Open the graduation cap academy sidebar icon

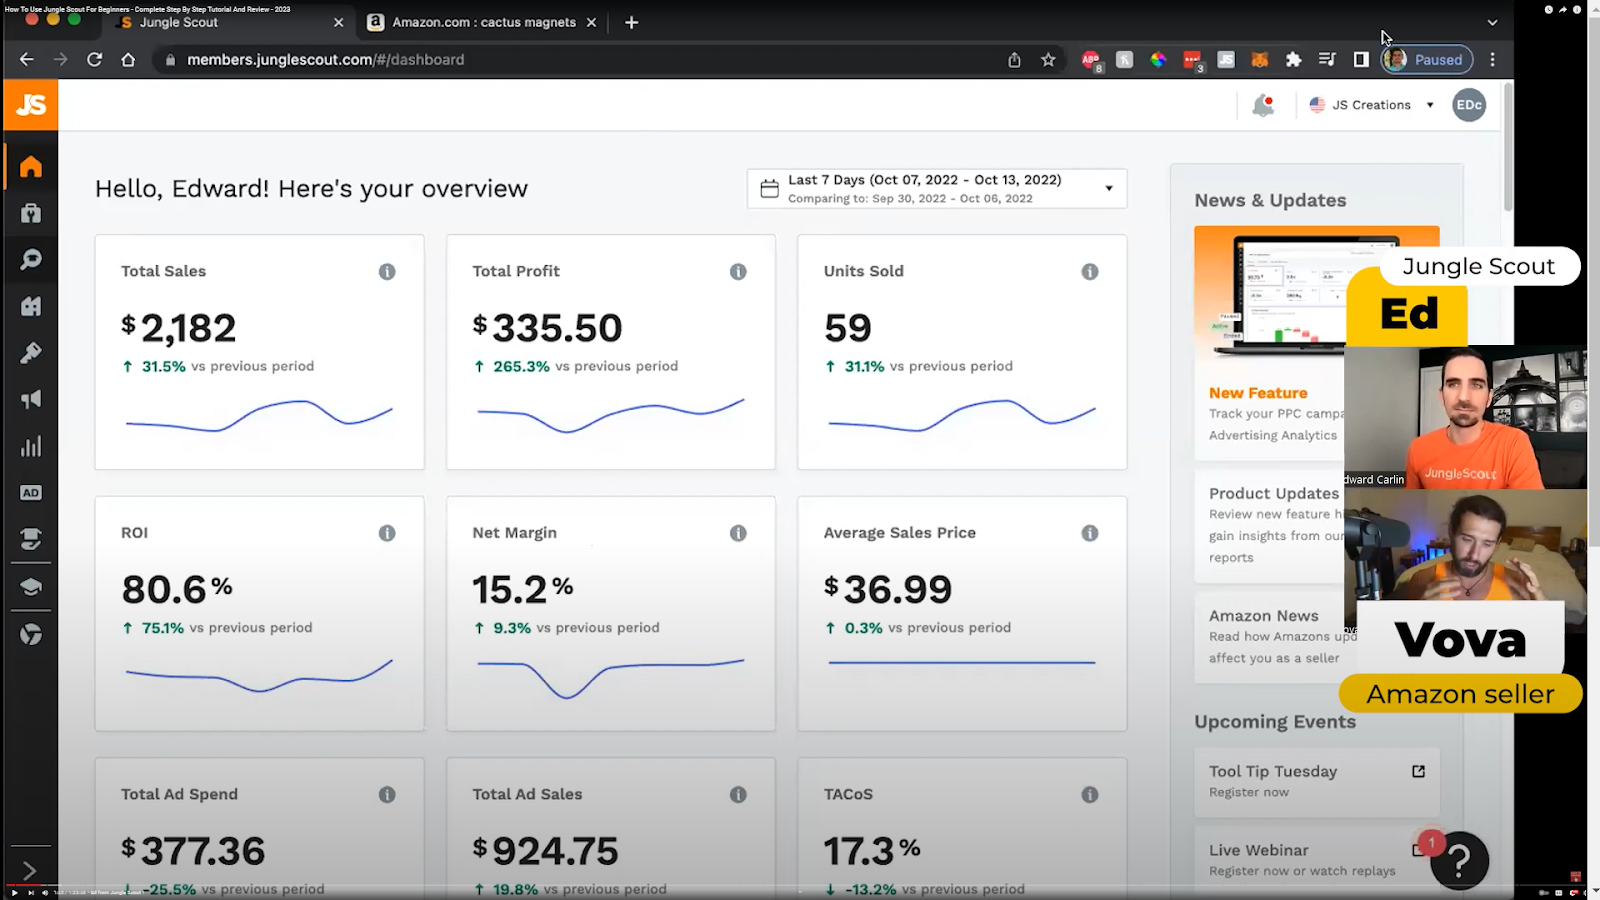click(x=31, y=587)
